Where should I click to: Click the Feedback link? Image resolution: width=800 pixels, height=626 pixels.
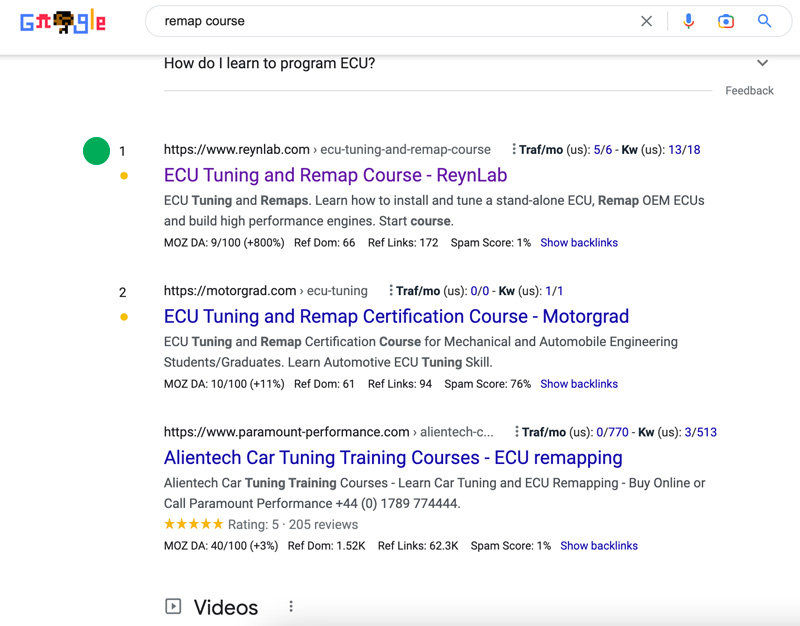coord(749,91)
